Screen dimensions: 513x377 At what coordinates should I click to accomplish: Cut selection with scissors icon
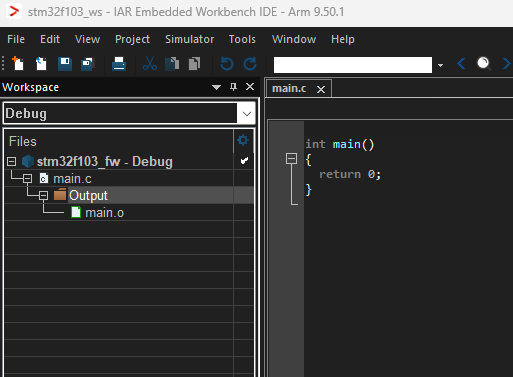coord(150,63)
